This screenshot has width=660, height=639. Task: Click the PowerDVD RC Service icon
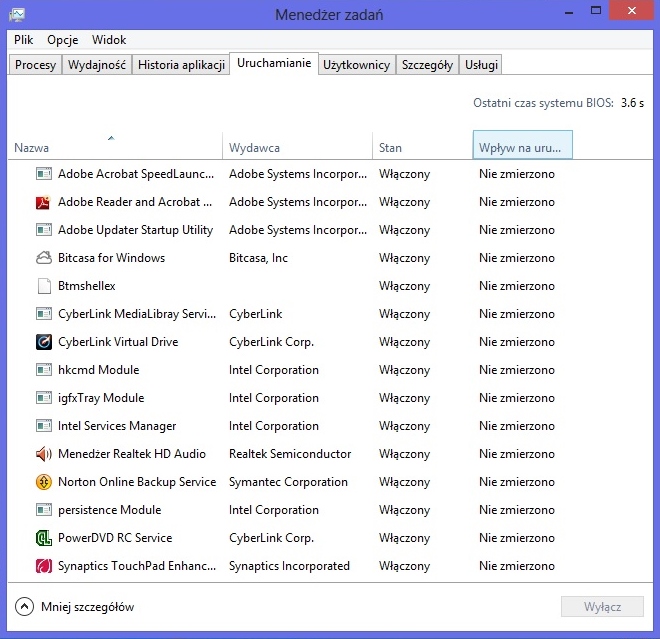coord(44,538)
